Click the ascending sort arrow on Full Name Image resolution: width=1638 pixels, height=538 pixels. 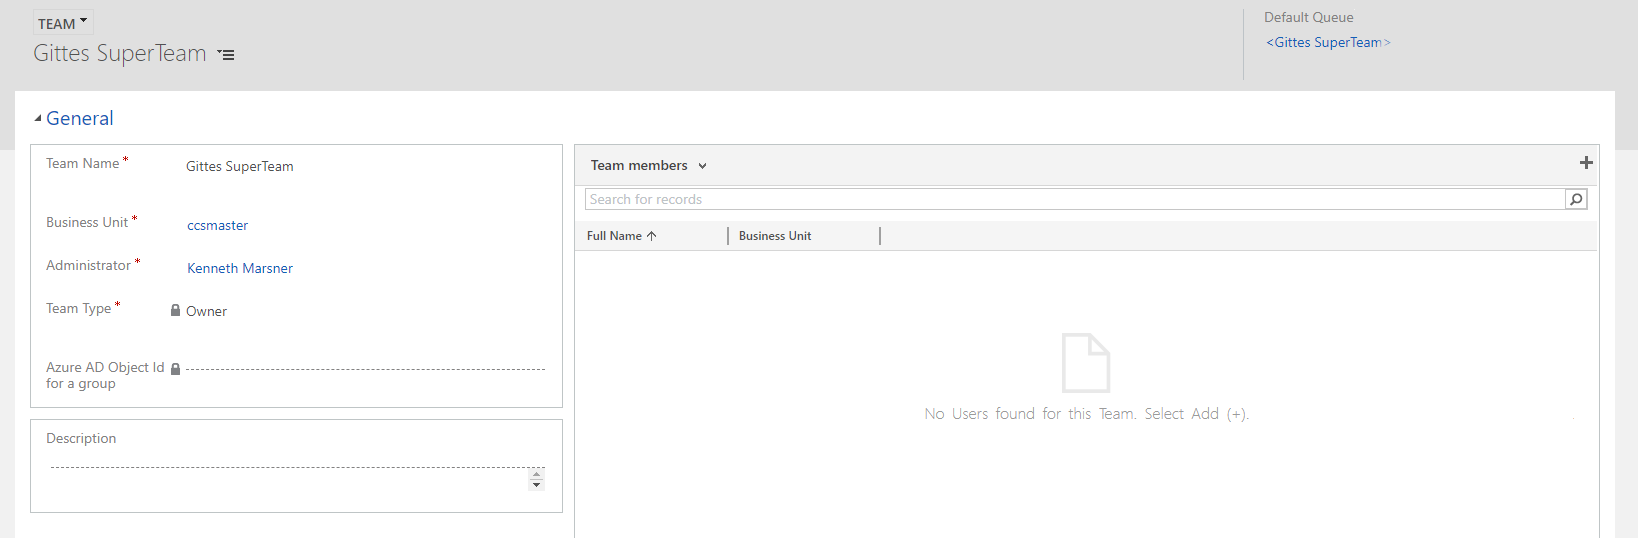[x=652, y=236]
